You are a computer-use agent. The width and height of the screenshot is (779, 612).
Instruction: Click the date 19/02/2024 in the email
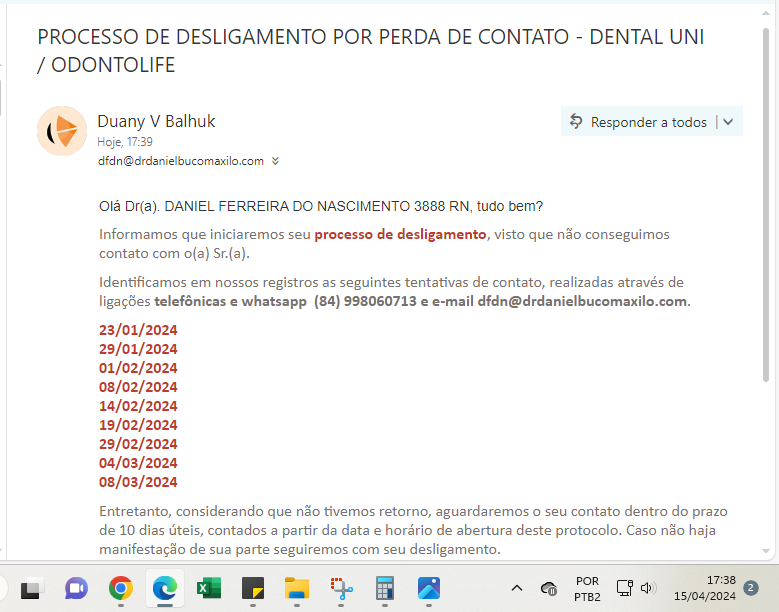click(138, 425)
